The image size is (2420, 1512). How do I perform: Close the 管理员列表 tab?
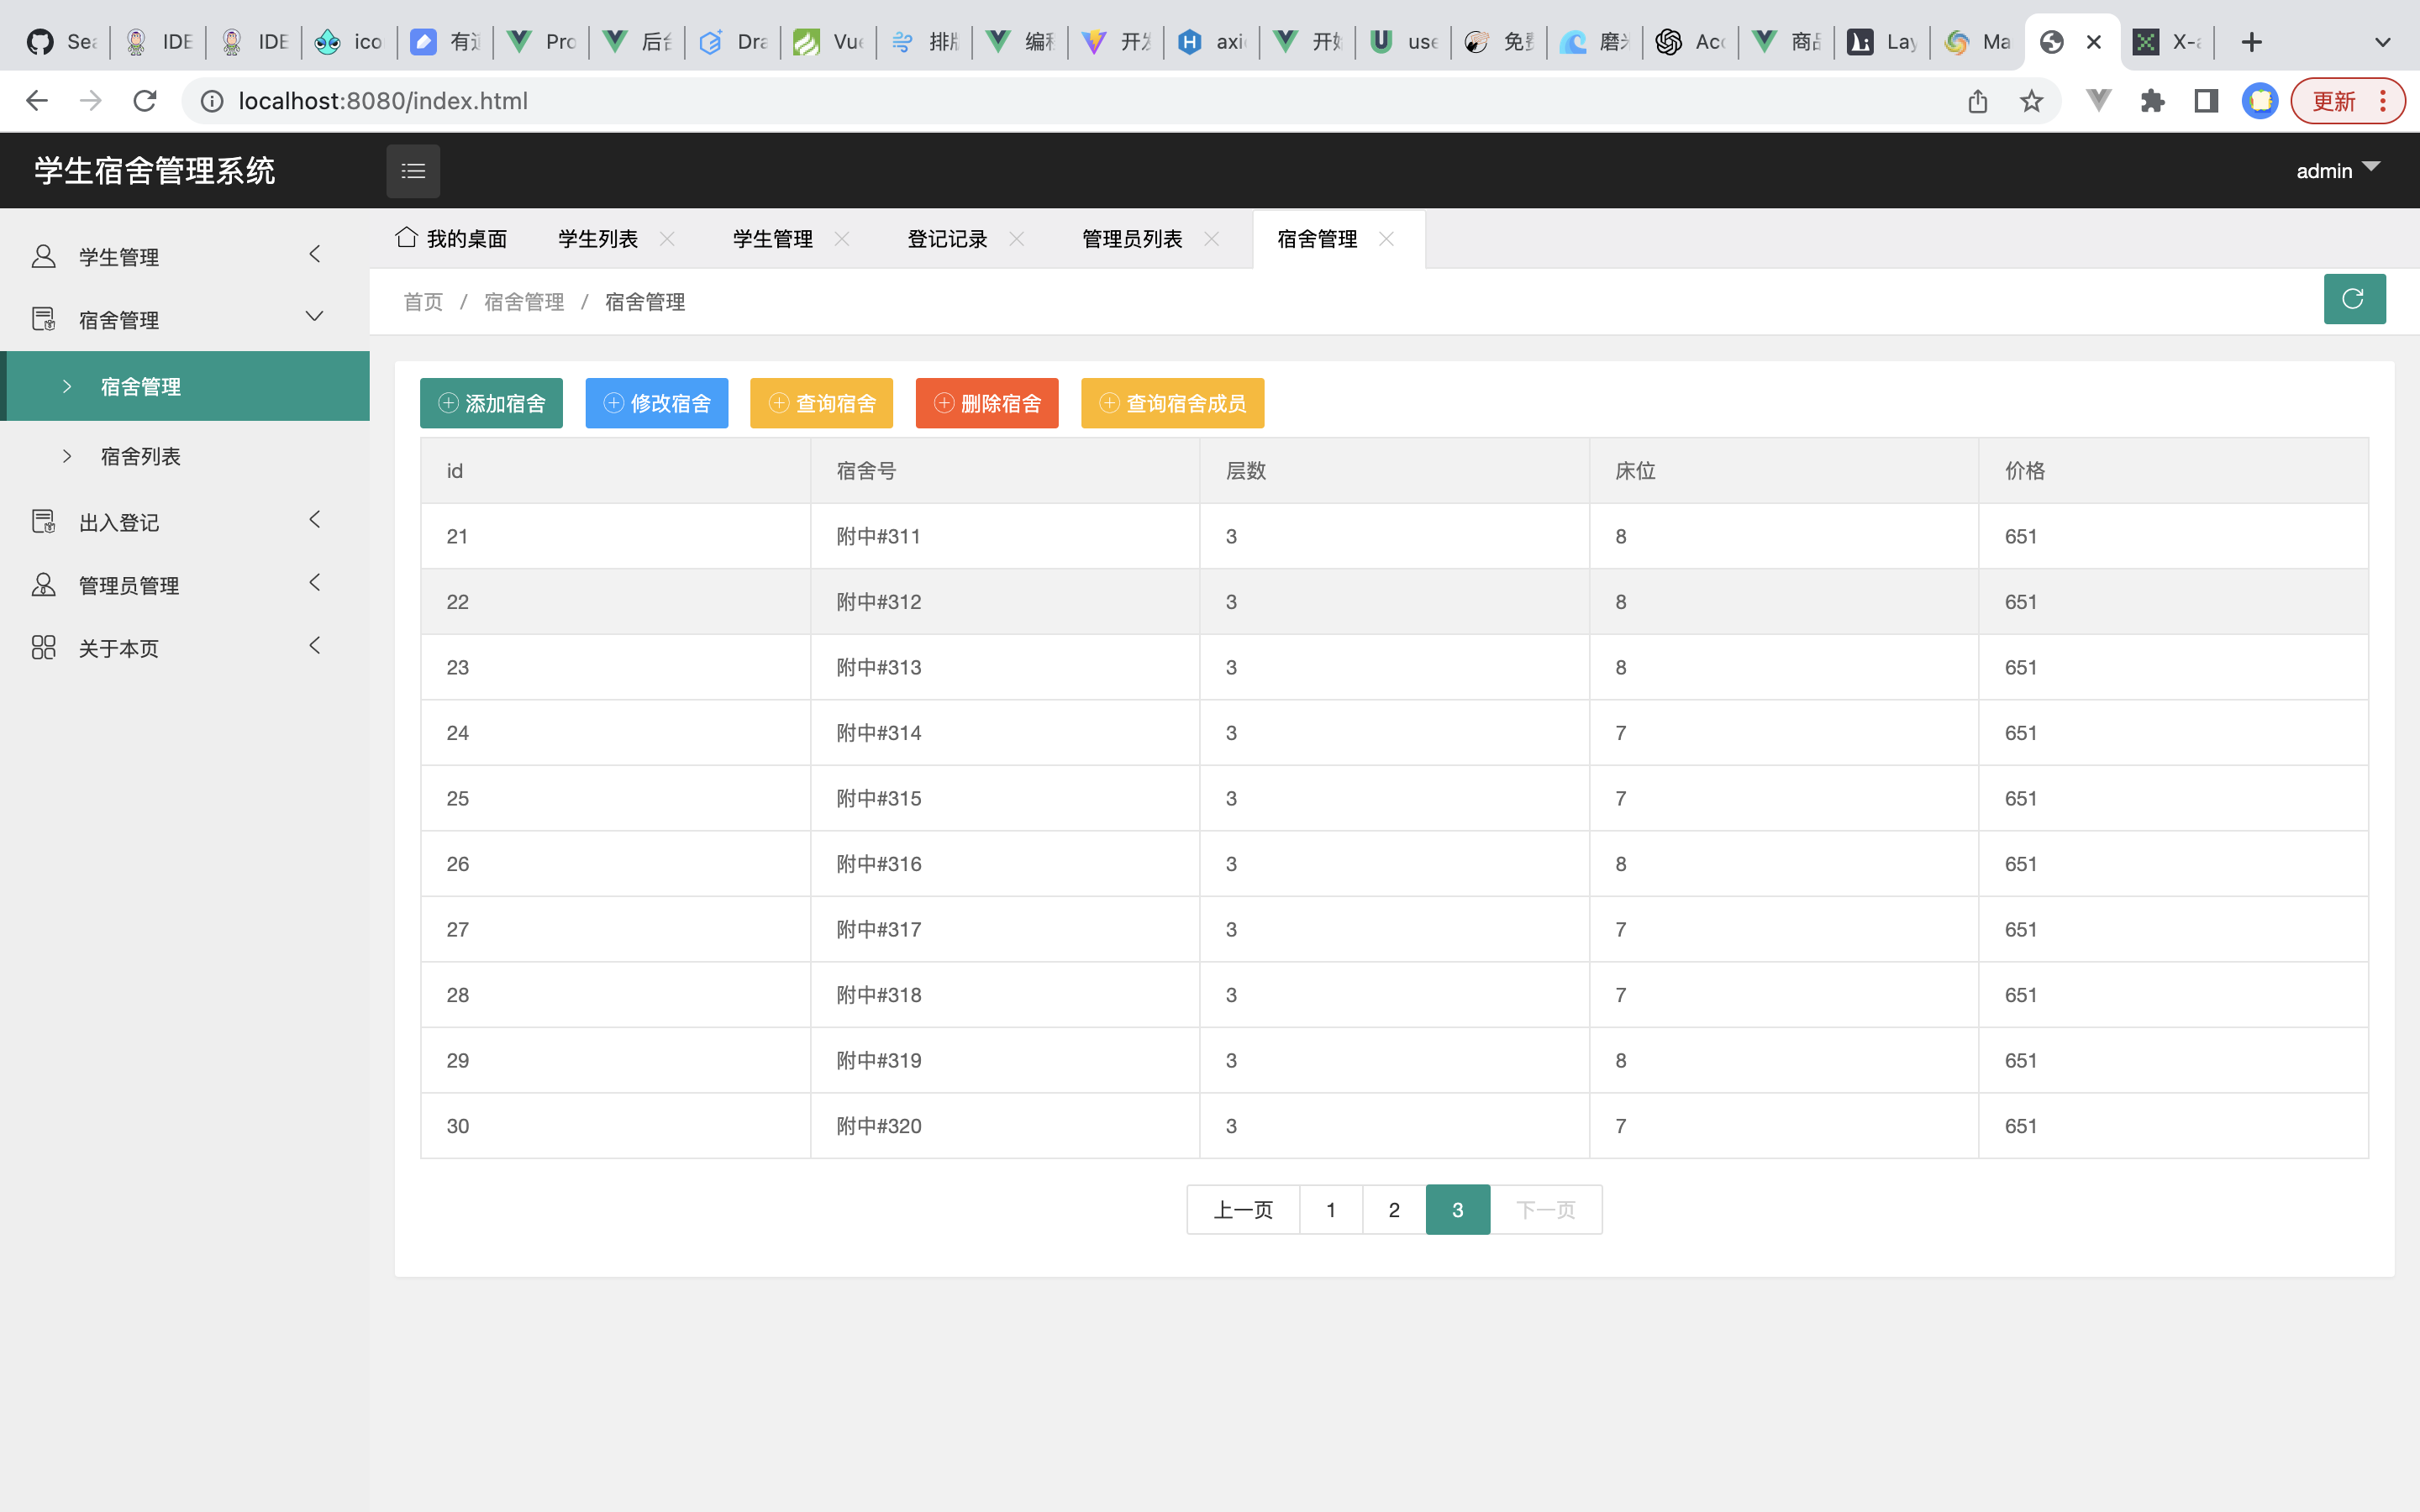point(1211,239)
